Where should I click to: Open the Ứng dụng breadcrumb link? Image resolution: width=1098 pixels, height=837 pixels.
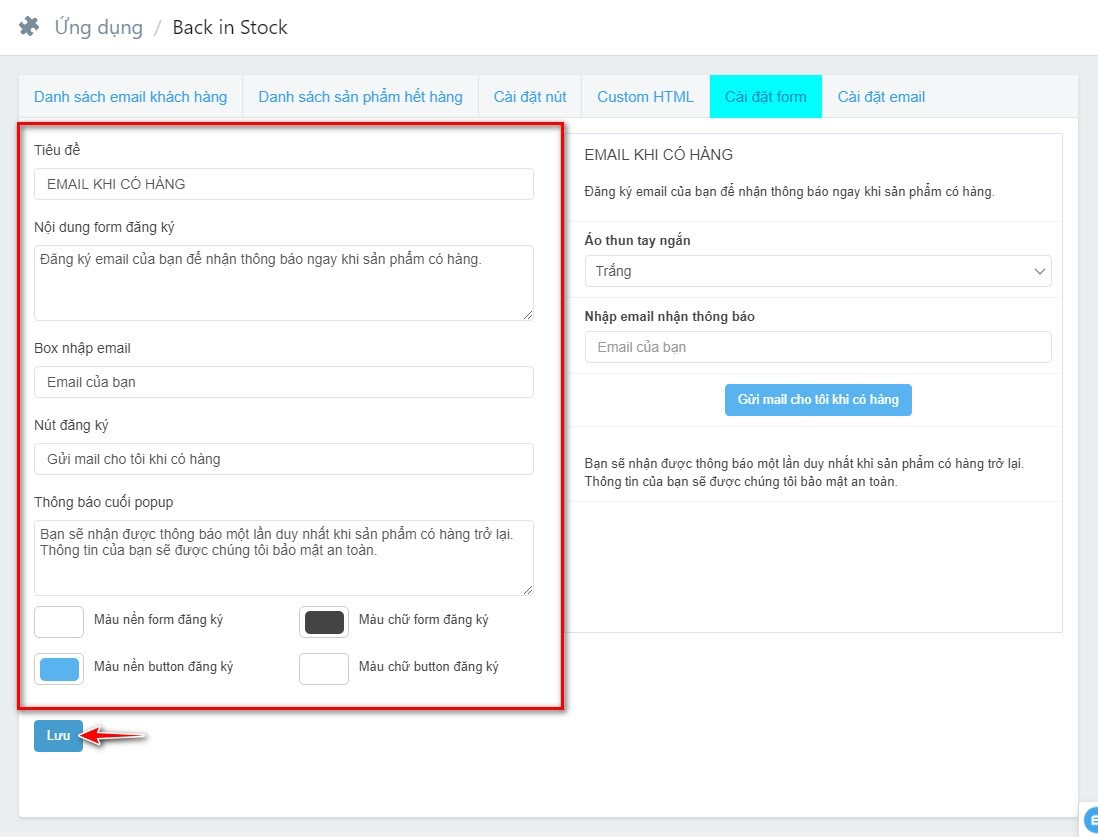coord(99,27)
